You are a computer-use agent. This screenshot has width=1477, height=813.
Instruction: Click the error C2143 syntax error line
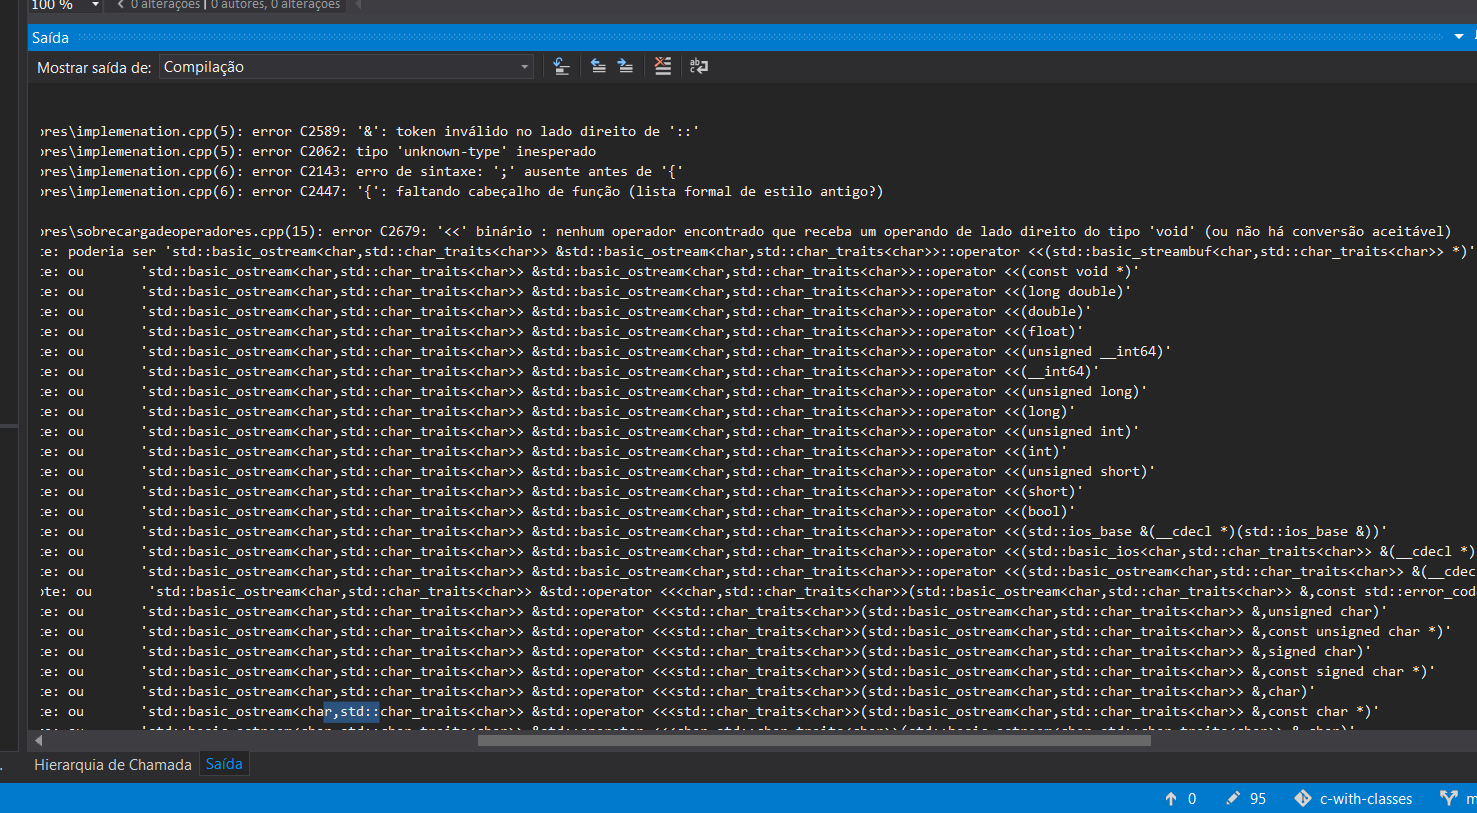click(362, 171)
